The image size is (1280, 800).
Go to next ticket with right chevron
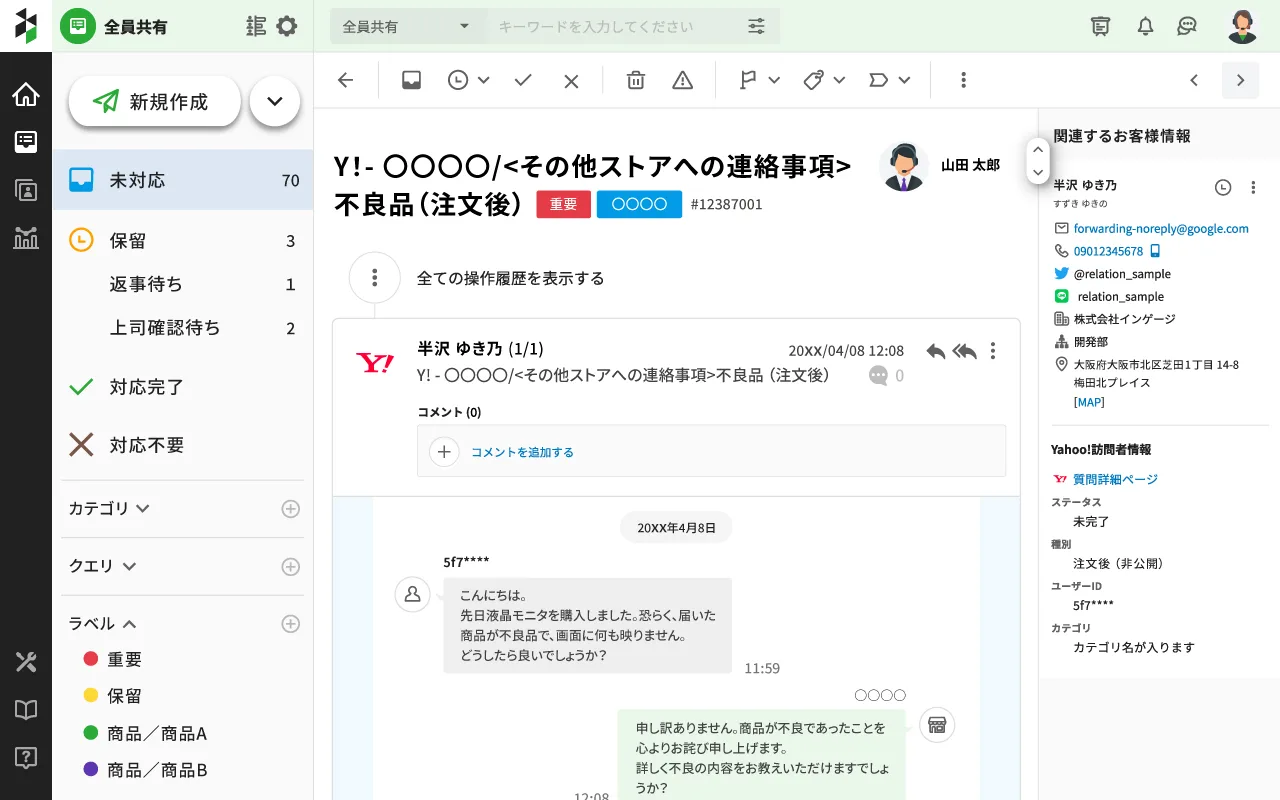[1240, 80]
